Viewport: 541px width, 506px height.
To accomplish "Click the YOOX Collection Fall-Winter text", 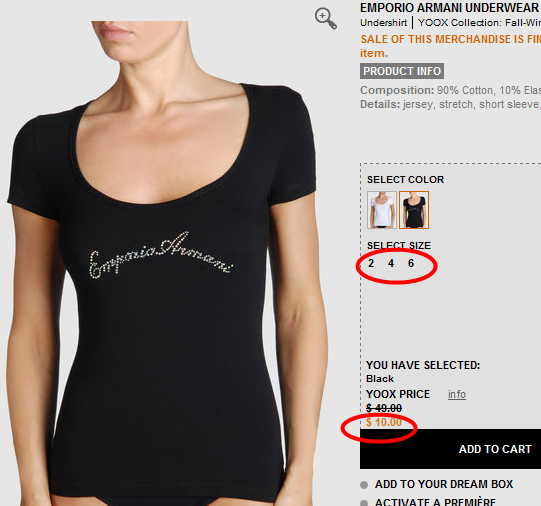I will coord(480,23).
